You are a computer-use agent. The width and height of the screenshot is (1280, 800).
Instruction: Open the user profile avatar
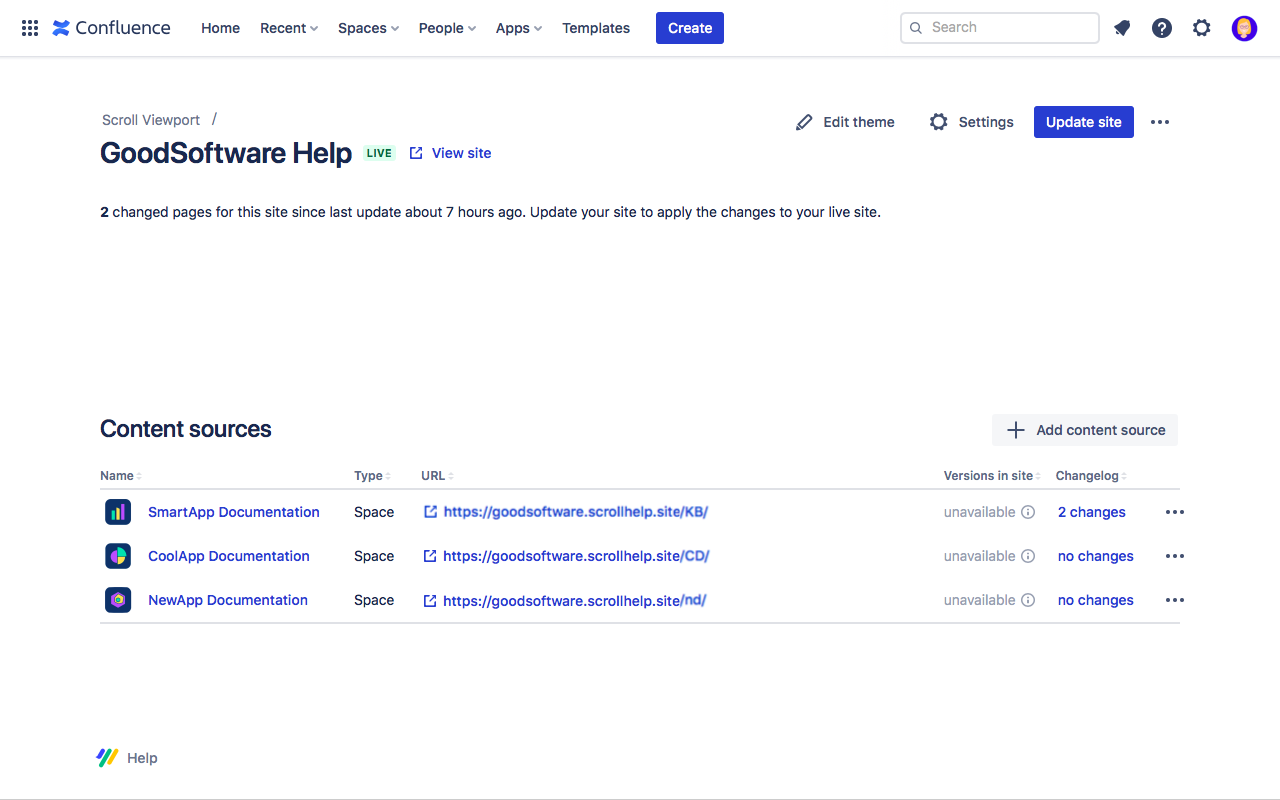point(1244,28)
